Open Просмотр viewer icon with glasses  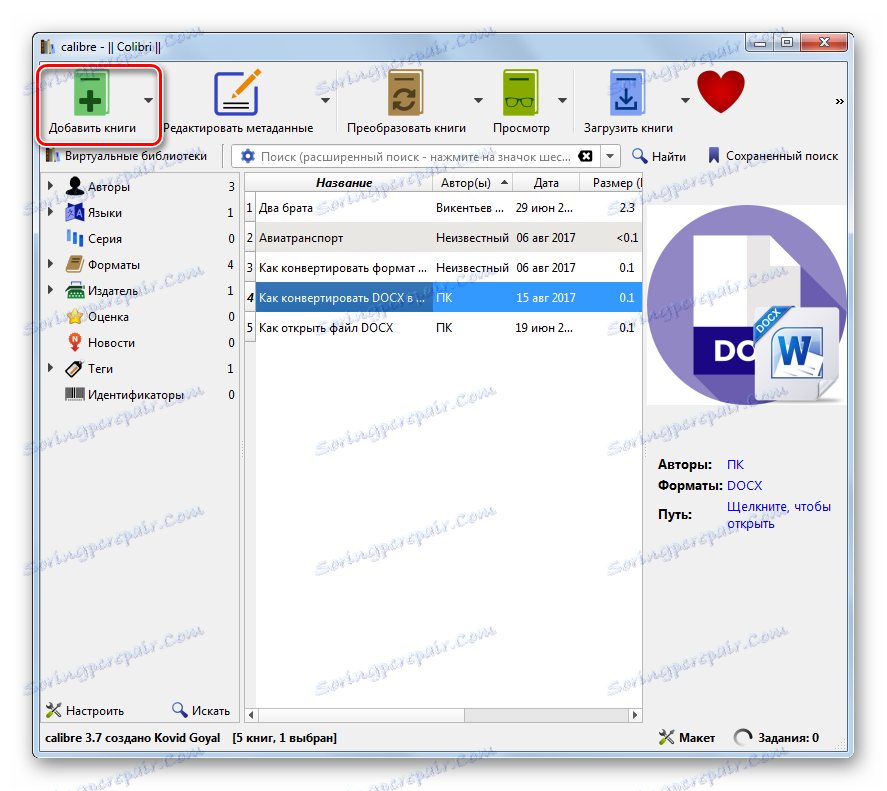click(520, 94)
